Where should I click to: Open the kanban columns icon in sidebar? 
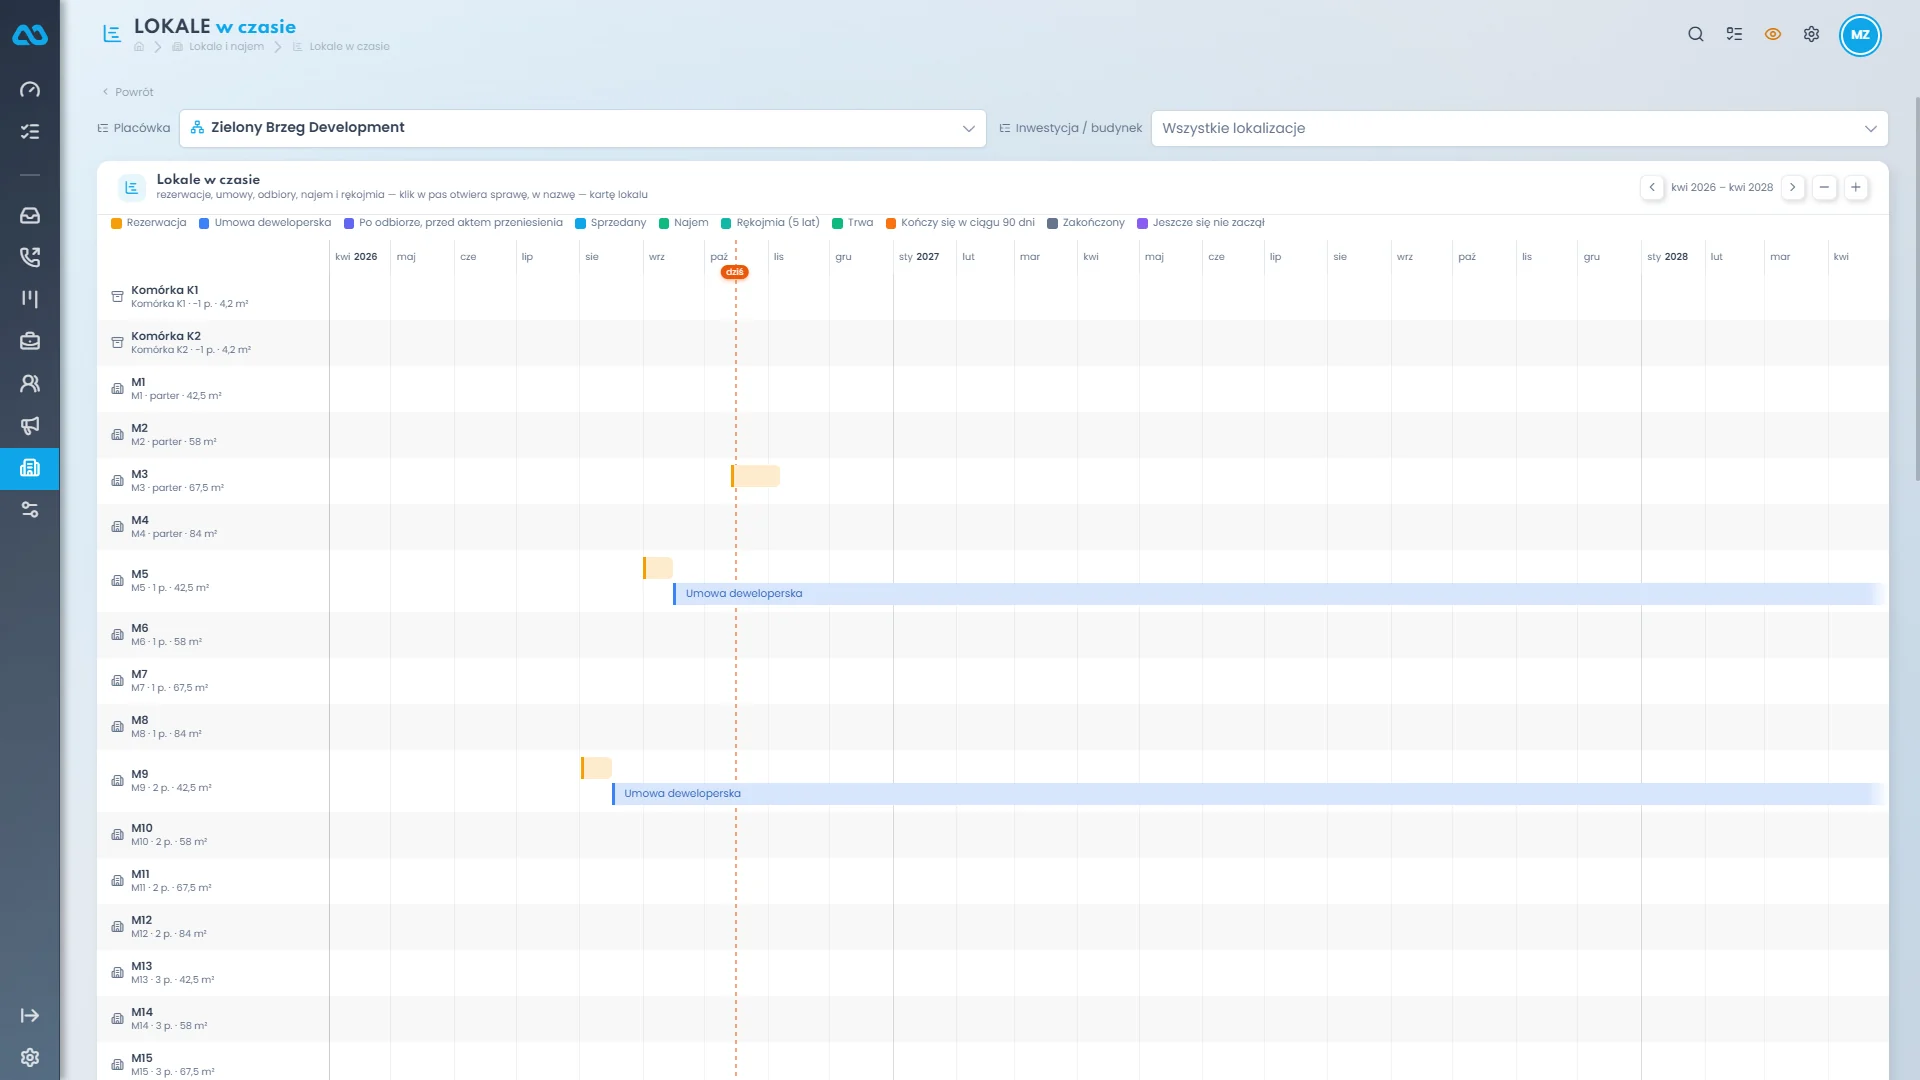tap(30, 299)
